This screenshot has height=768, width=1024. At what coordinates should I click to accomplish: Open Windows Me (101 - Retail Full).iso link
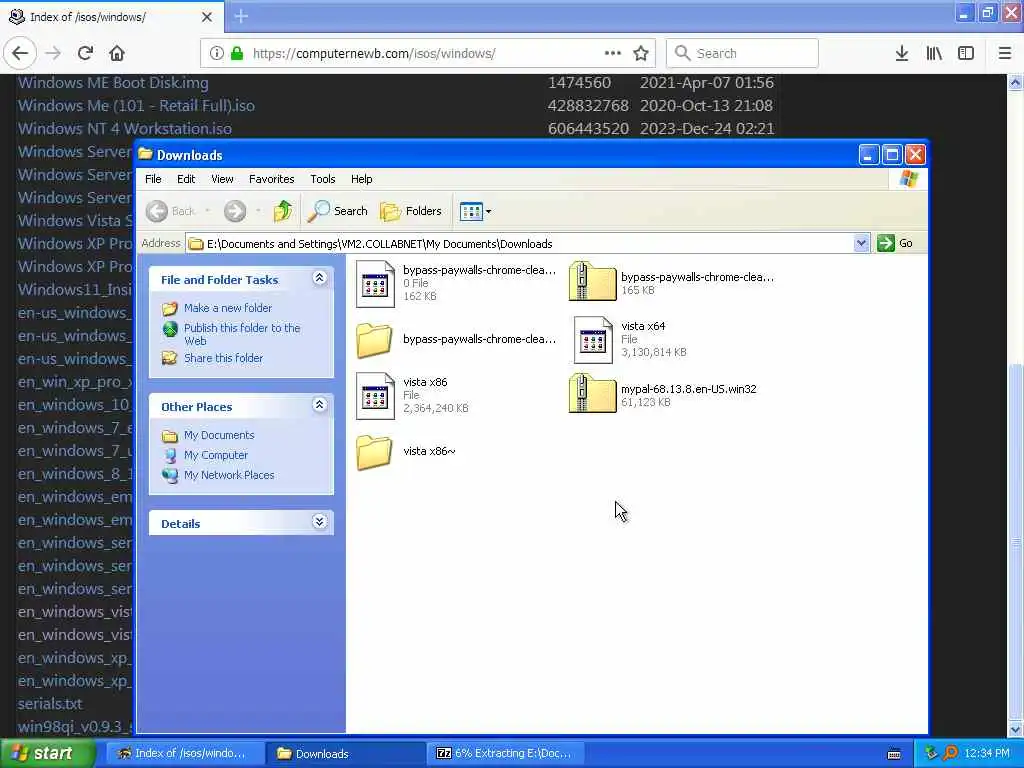(x=136, y=106)
